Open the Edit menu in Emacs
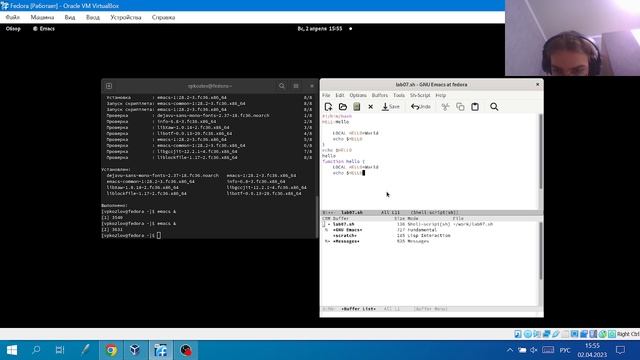640x360 pixels. click(340, 95)
